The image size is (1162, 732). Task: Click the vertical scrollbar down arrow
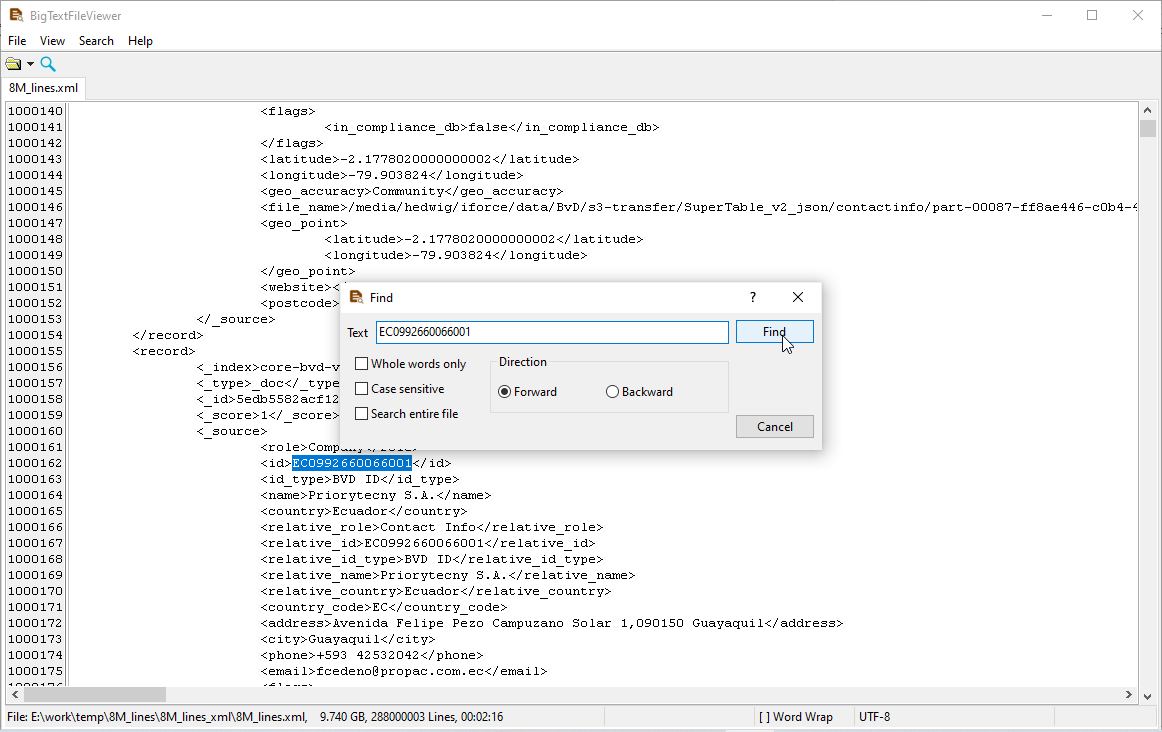pyautogui.click(x=1148, y=696)
